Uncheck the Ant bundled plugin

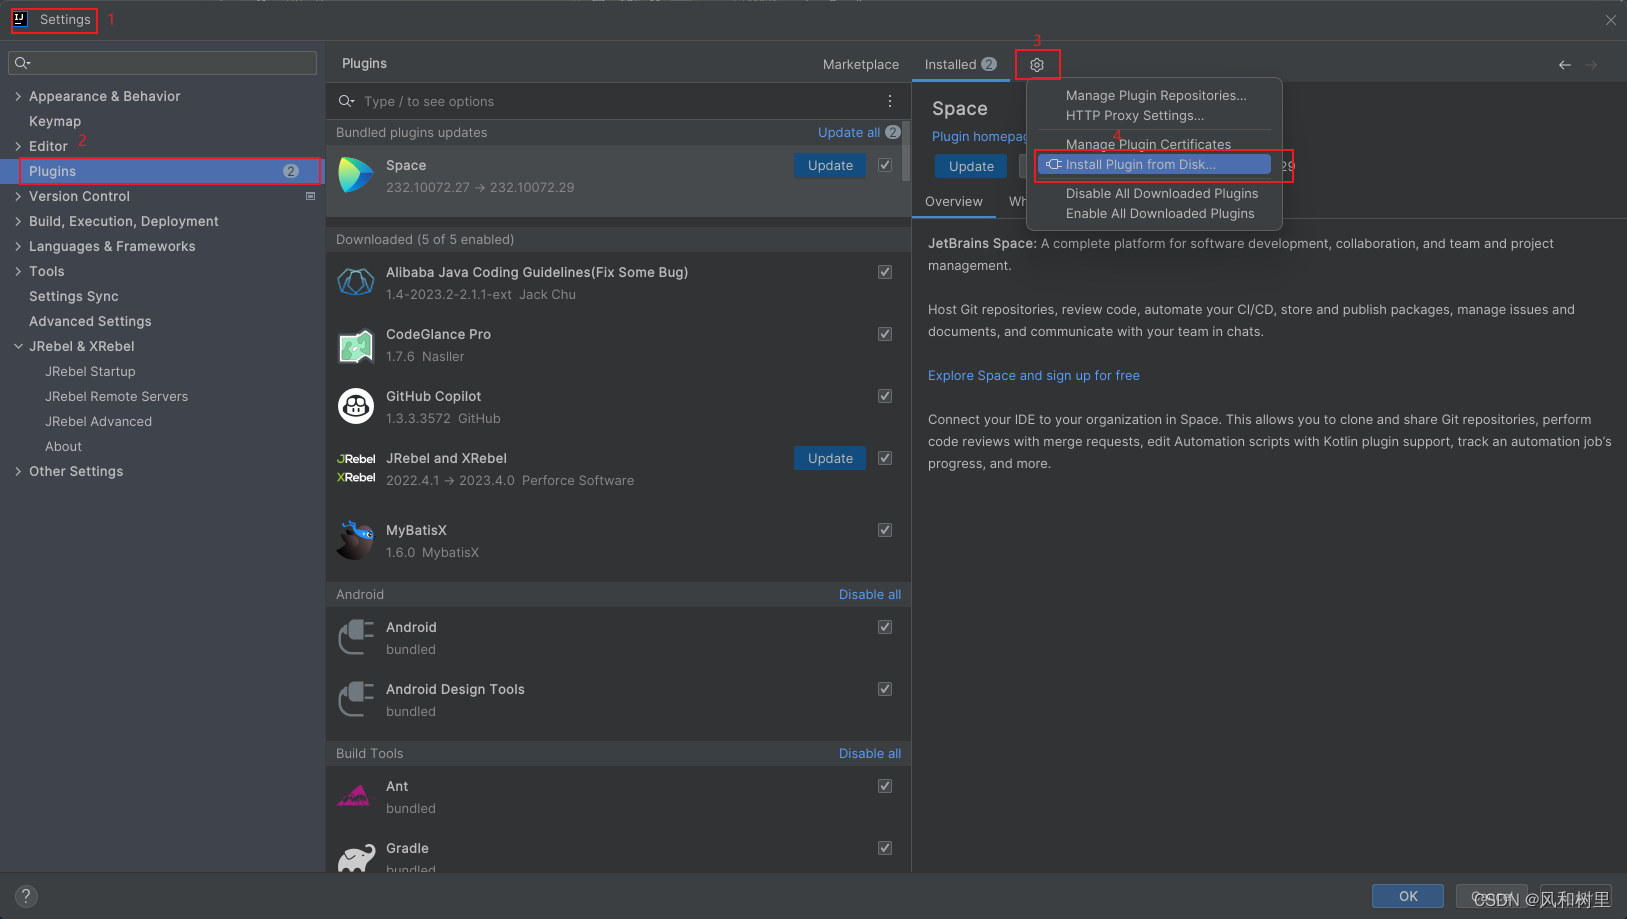885,786
